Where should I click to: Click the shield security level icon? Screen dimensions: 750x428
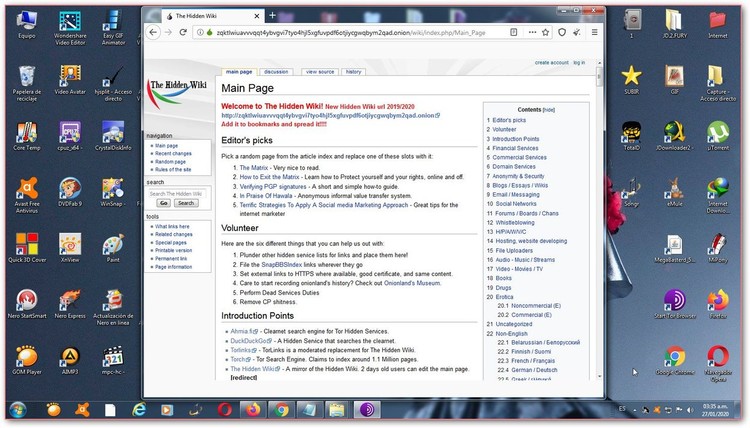pos(562,33)
